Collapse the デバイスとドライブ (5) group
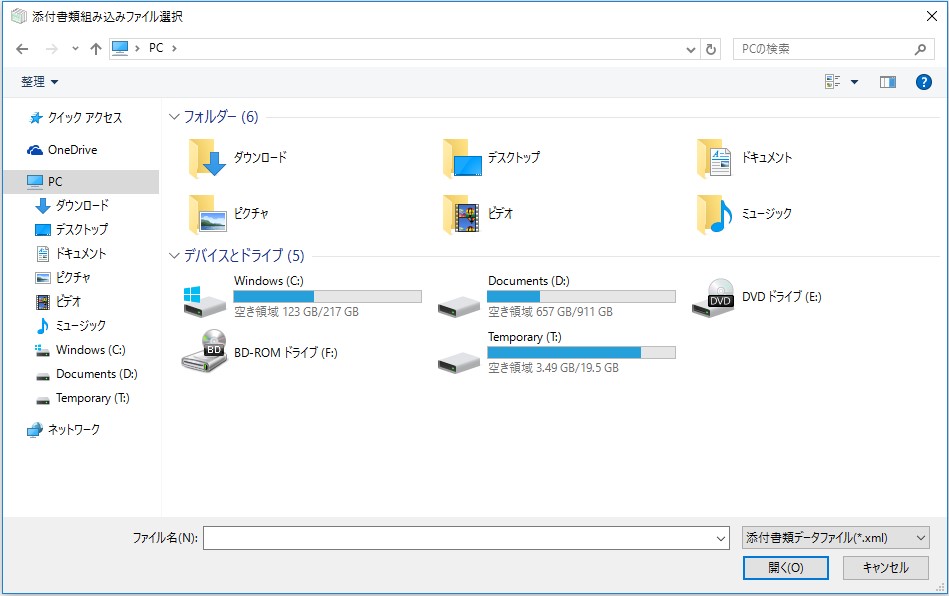This screenshot has height=596, width=949. pos(174,256)
